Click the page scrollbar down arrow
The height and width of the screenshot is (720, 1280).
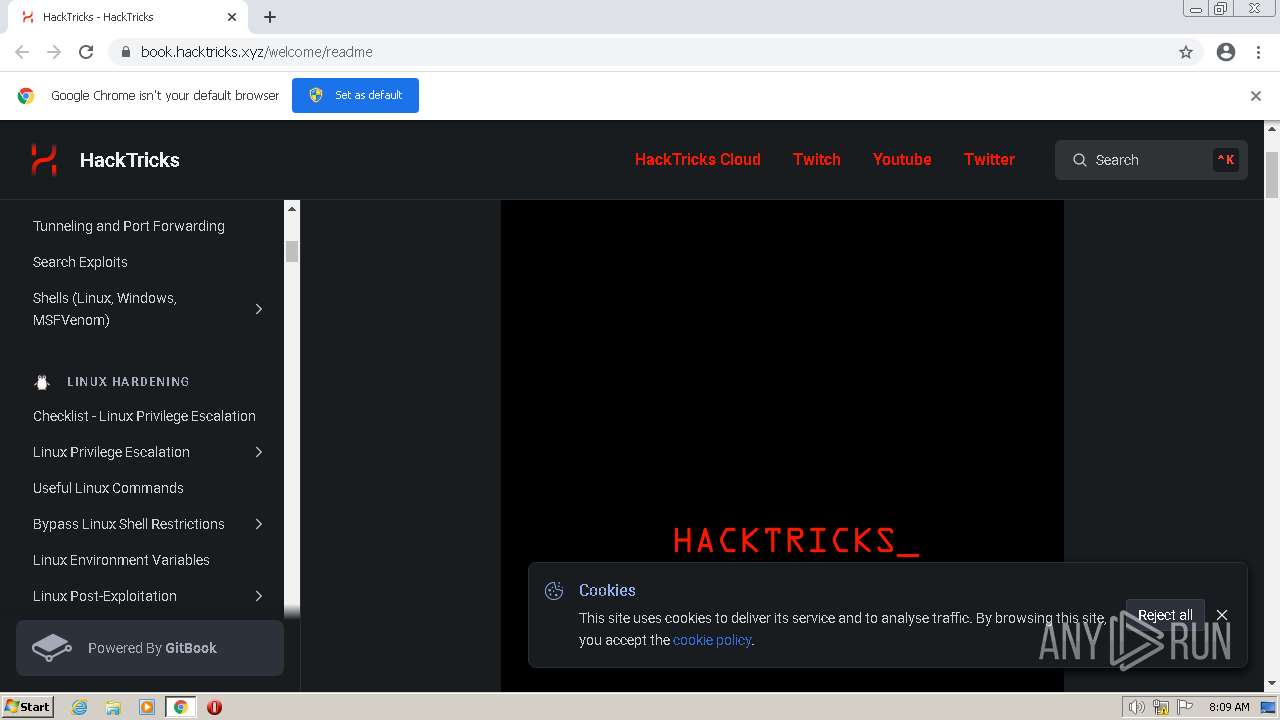[x=1272, y=684]
